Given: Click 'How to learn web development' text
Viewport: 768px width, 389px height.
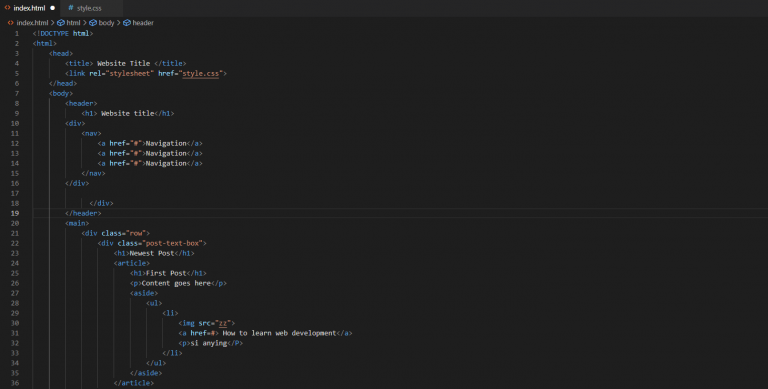Looking at the screenshot, I should 279,333.
